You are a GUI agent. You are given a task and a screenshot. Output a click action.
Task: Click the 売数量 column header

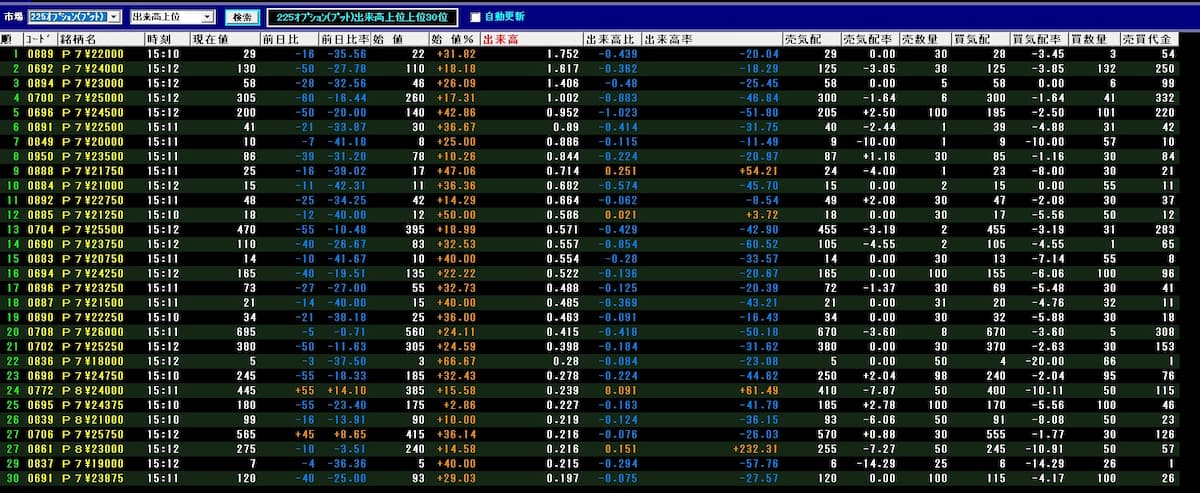click(x=918, y=39)
